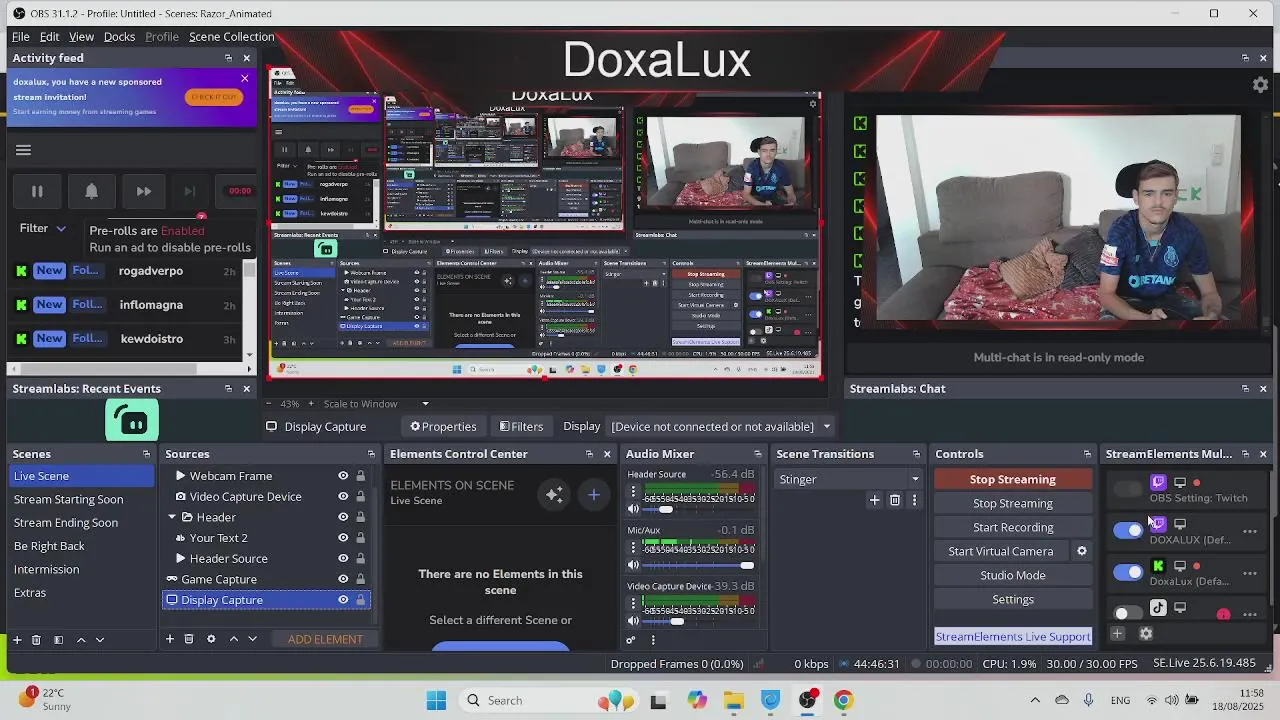Image resolution: width=1280 pixels, height=720 pixels.
Task: Enter Studio Mode
Action: 1013,575
